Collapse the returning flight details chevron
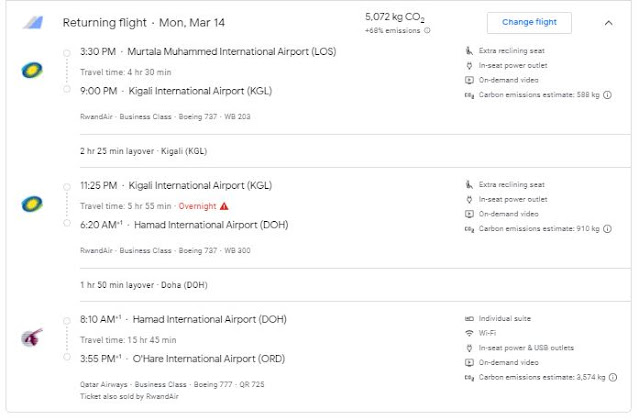Viewport: 639px width, 420px height. (x=608, y=22)
